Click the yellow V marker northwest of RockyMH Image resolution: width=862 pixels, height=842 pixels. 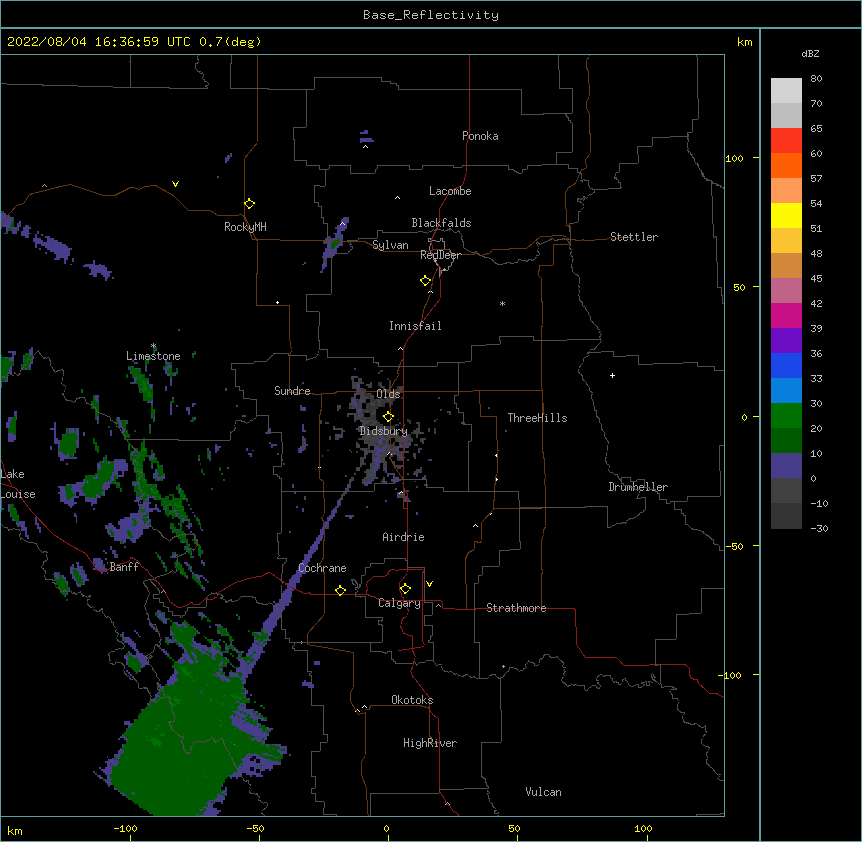click(175, 184)
